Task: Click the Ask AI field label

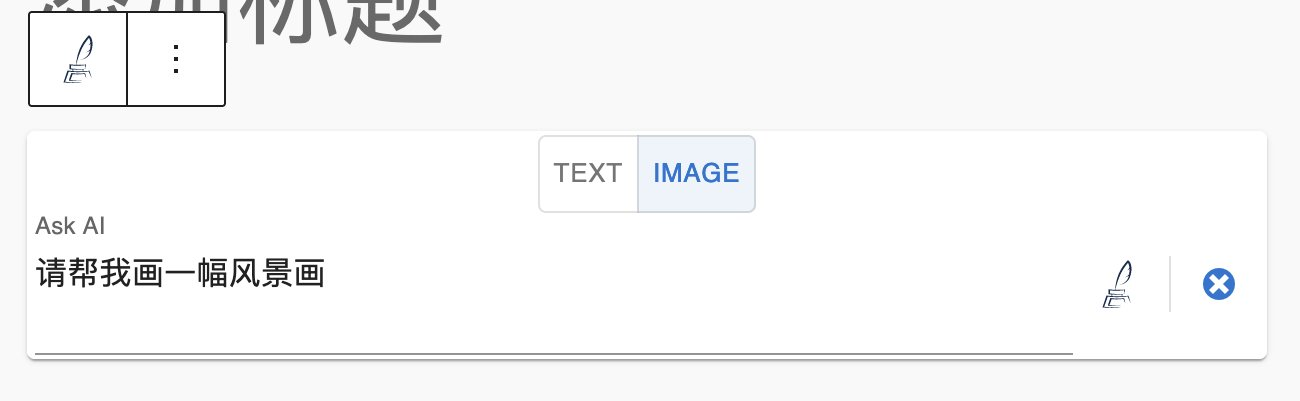Action: point(70,226)
